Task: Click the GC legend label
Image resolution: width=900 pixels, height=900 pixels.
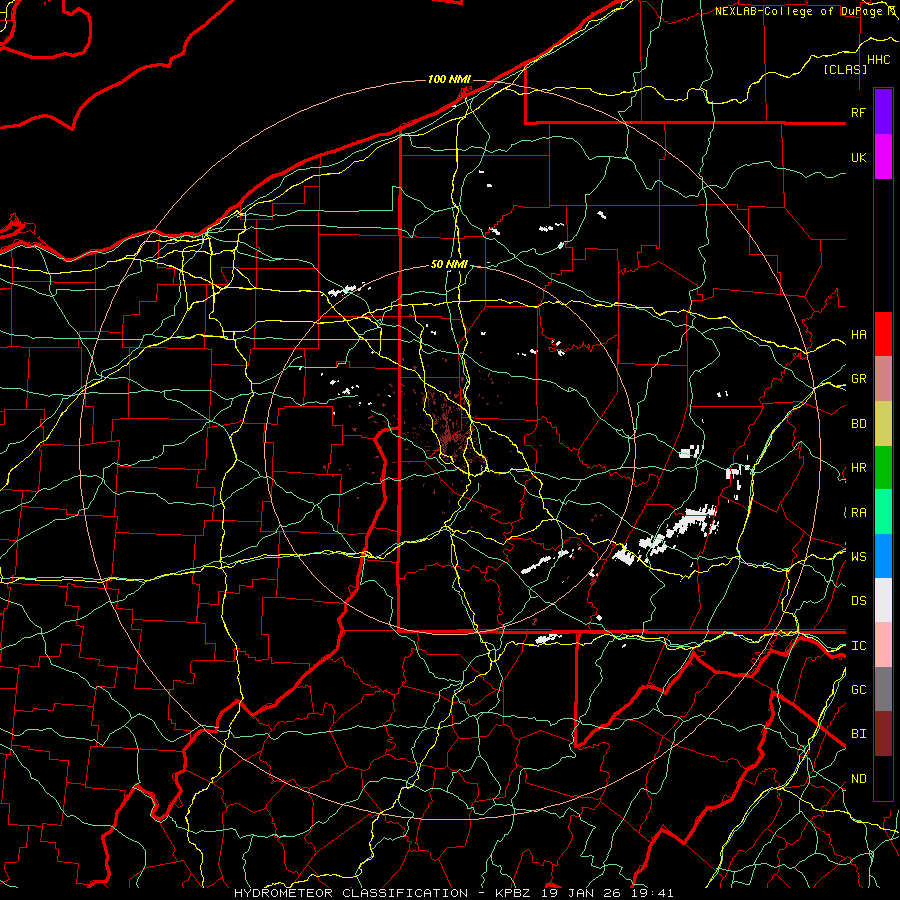Action: coord(858,690)
